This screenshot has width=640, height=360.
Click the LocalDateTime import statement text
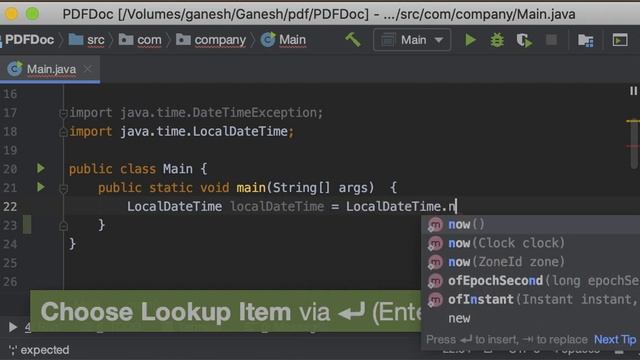pos(182,131)
